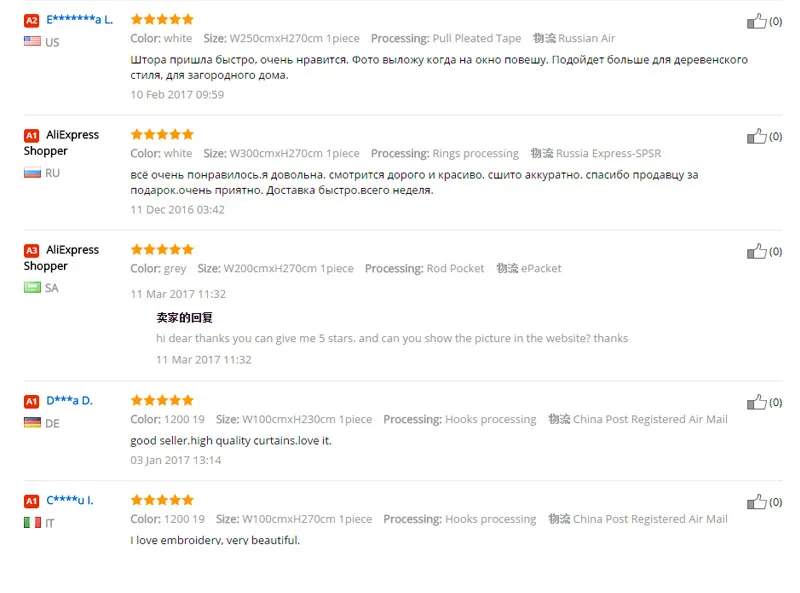Click the Saudi flag next to SA
Screen dimensions: 800x593
click(32, 287)
